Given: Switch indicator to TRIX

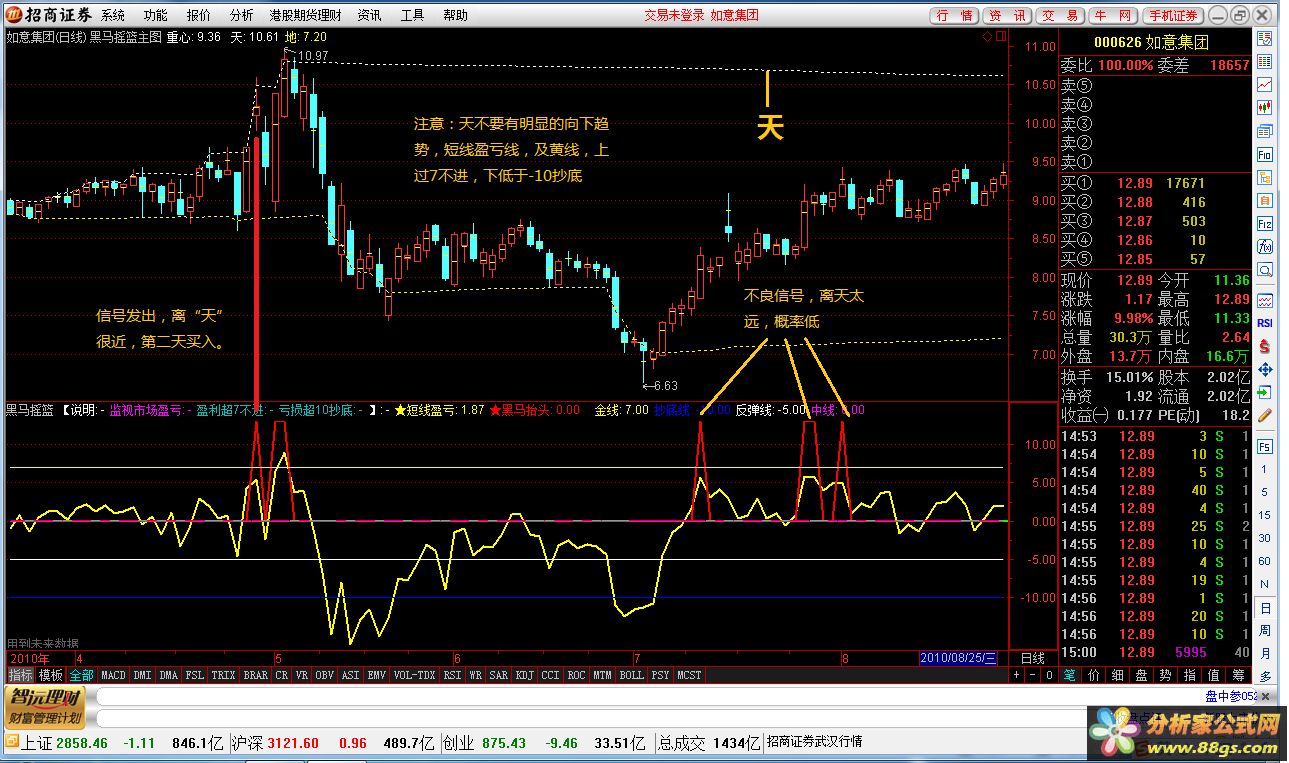Looking at the screenshot, I should [x=223, y=675].
